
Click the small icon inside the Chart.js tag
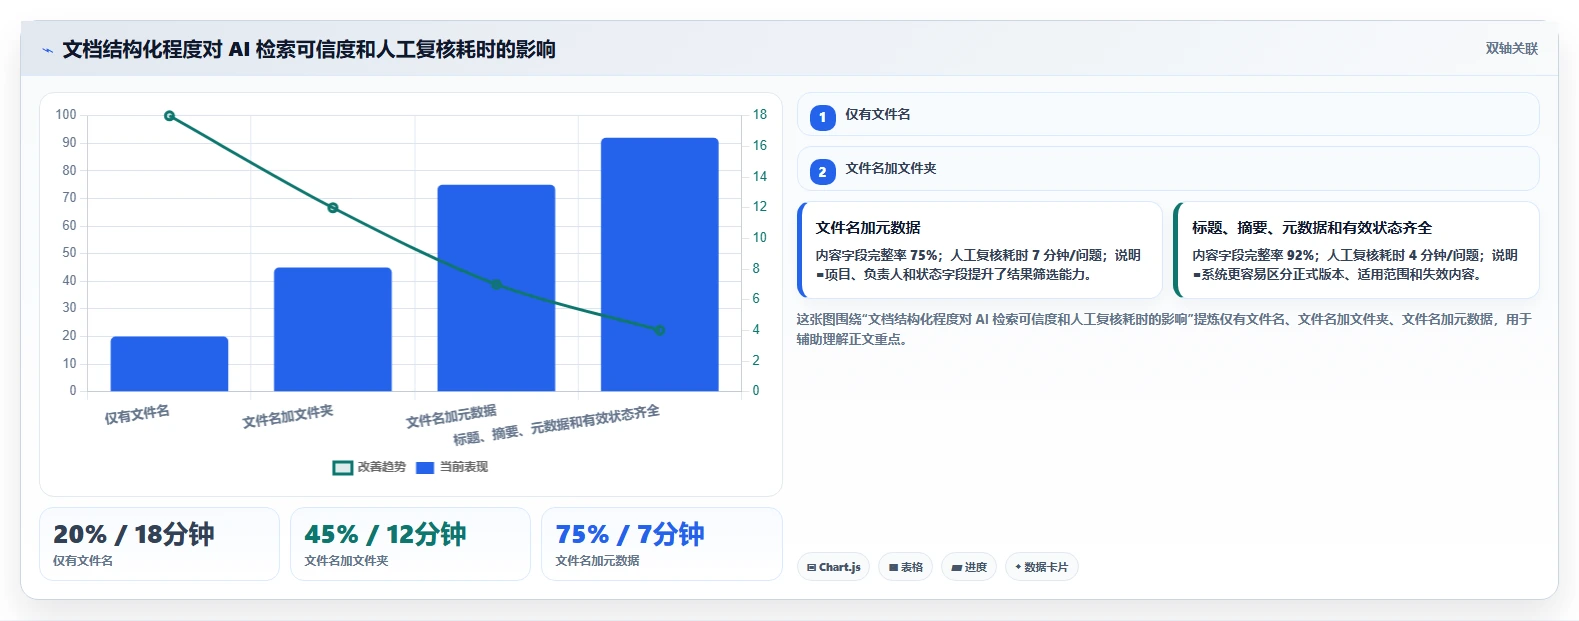click(812, 568)
